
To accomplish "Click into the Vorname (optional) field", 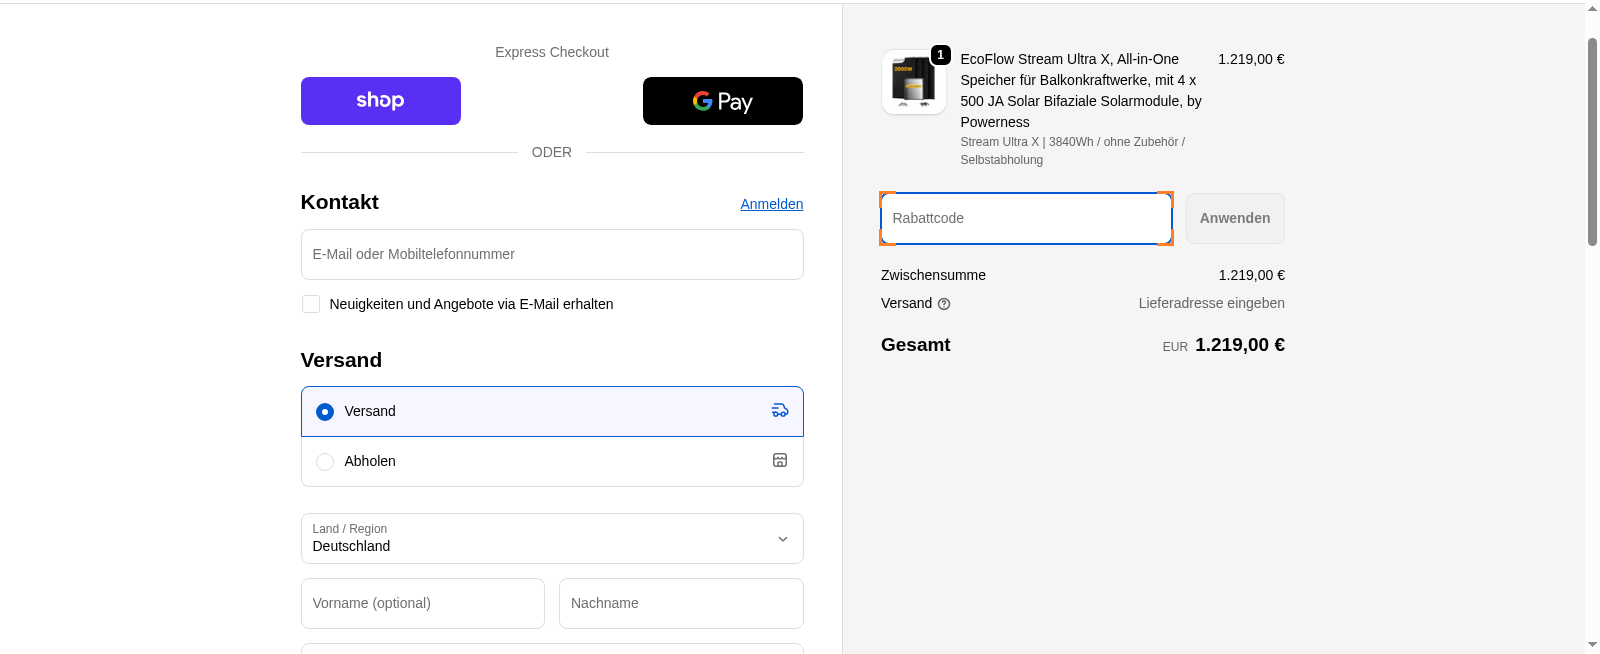I will pos(422,604).
